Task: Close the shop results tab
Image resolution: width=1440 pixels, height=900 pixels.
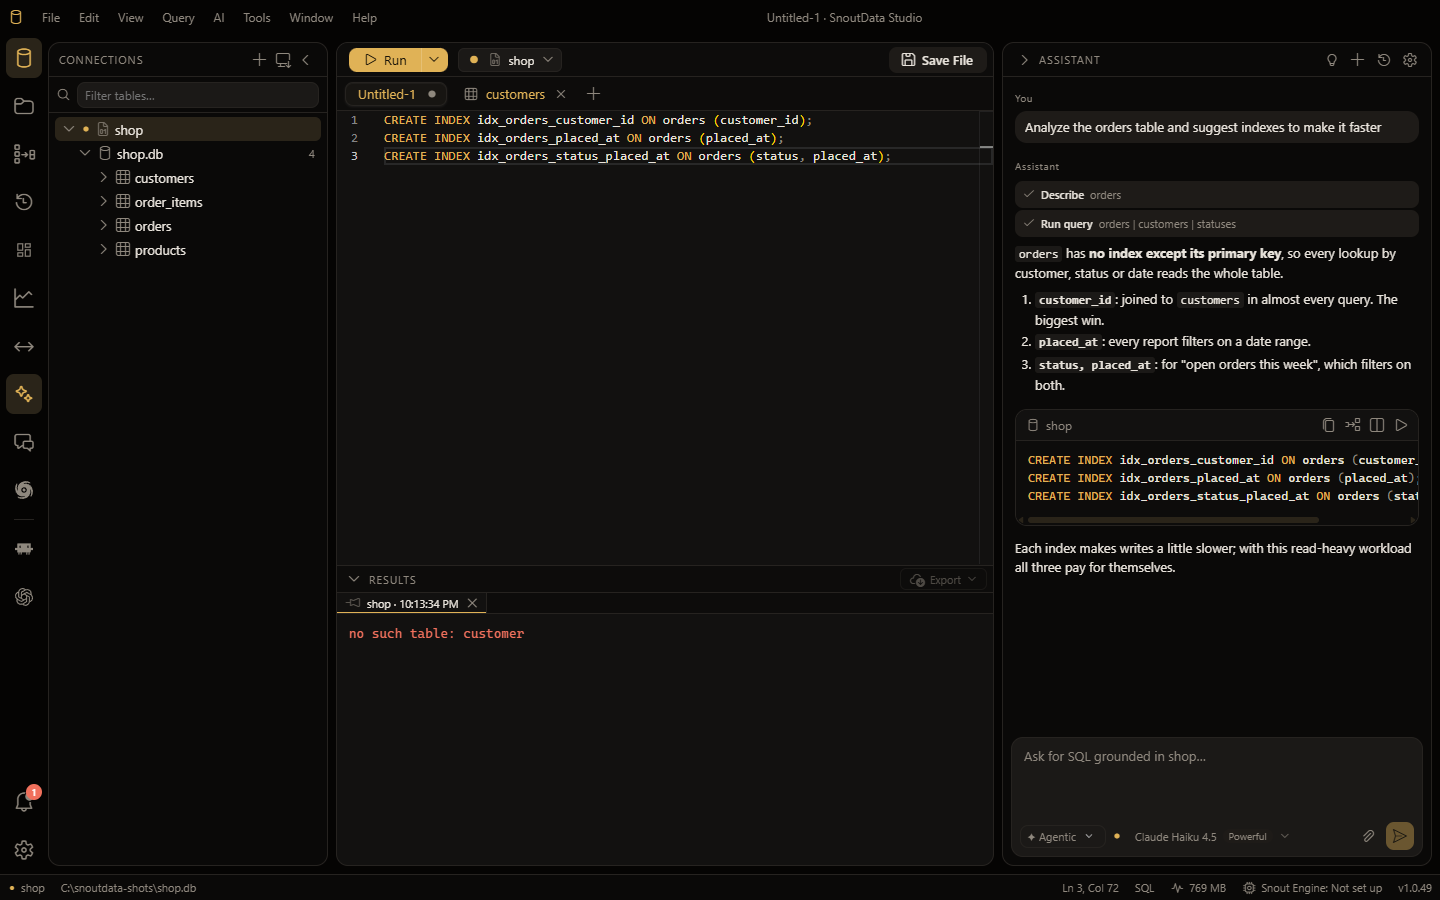Action: click(473, 603)
